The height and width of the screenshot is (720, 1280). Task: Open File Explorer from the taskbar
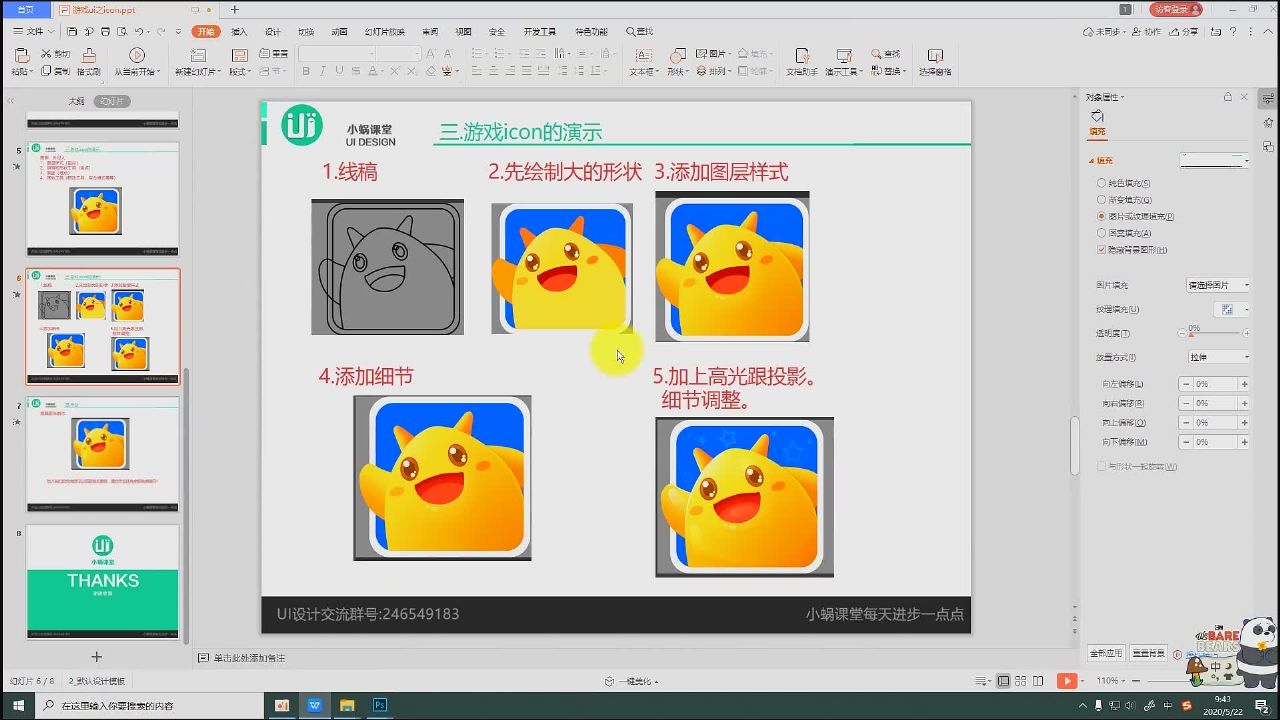tap(347, 705)
